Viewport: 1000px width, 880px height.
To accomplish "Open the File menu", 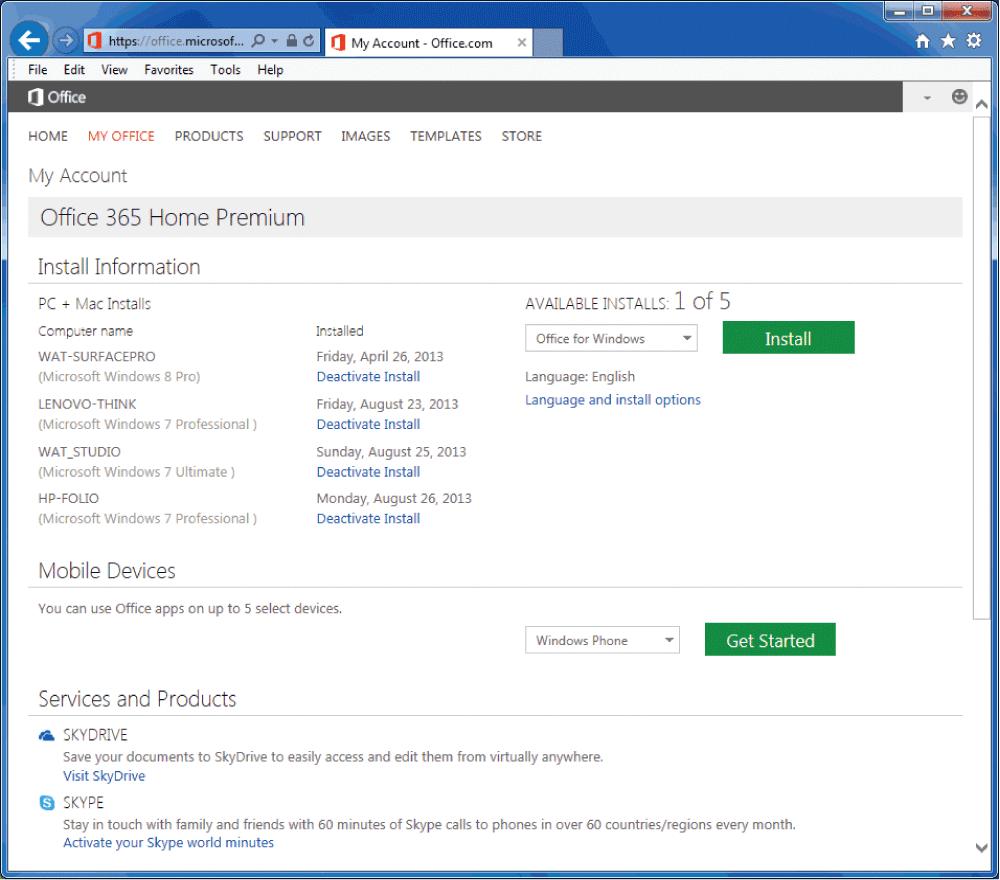I will click(x=38, y=70).
